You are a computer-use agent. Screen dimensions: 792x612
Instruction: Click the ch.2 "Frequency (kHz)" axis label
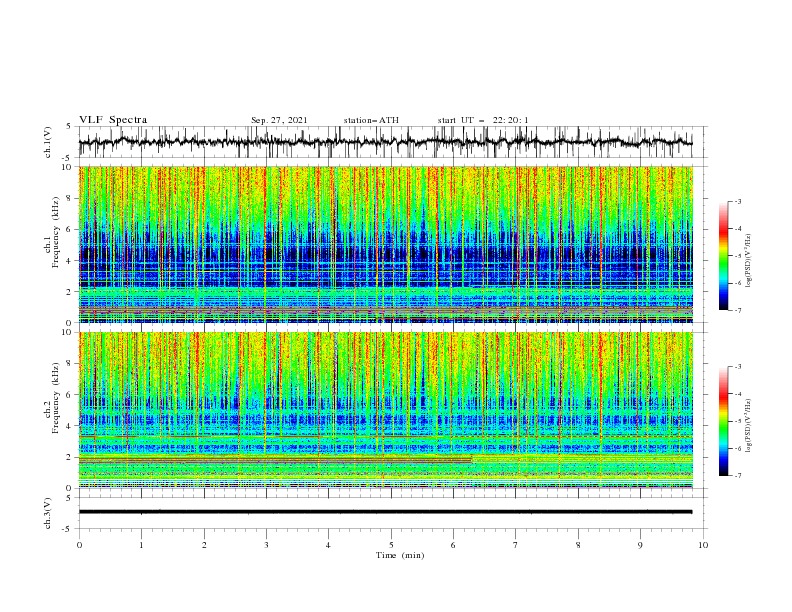56,398
